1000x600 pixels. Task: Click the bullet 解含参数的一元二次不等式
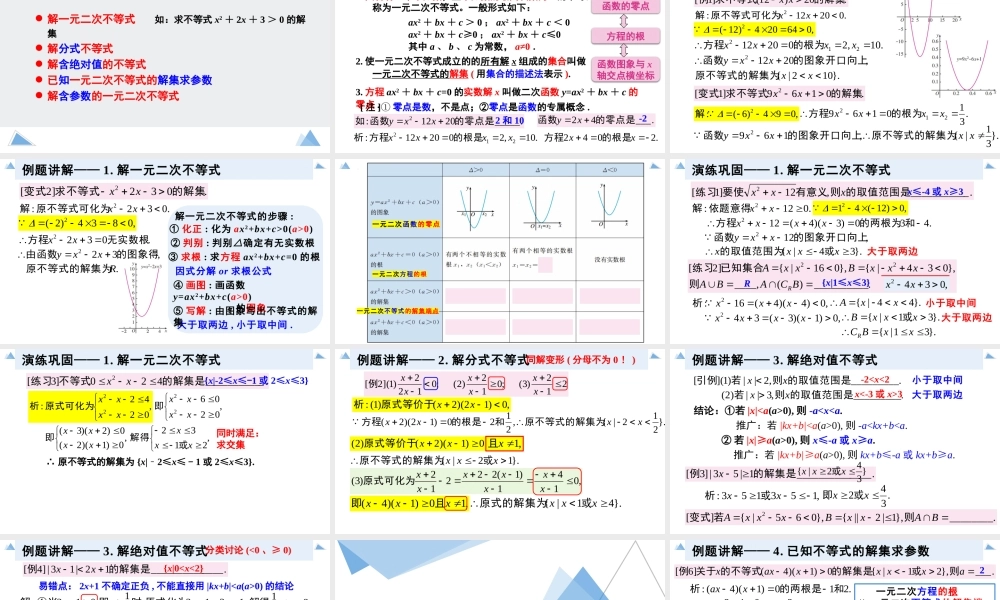(113, 96)
